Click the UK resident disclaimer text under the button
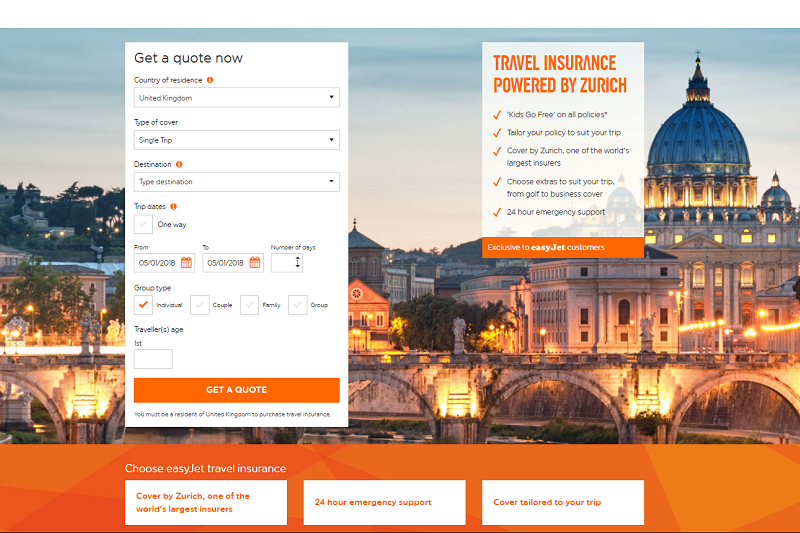Viewport: 800px width, 533px height. click(x=233, y=414)
